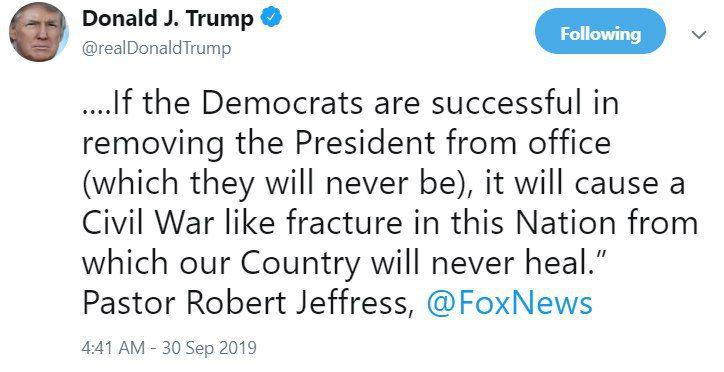Click the 30 Sep 2019 date
This screenshot has height=372, width=724.
pyautogui.click(x=209, y=348)
